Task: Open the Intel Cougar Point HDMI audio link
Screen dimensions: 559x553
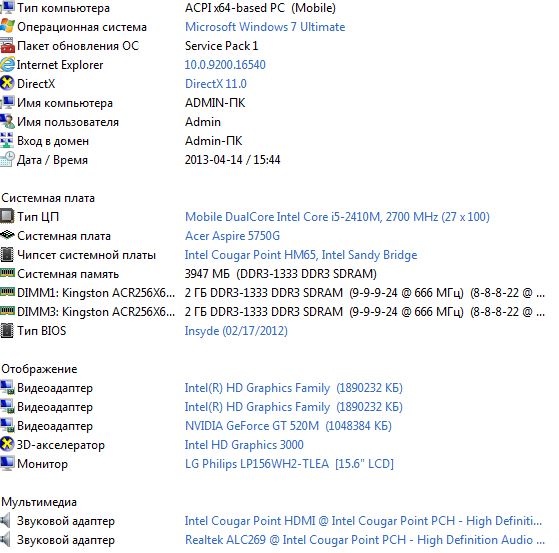Action: coord(363,521)
